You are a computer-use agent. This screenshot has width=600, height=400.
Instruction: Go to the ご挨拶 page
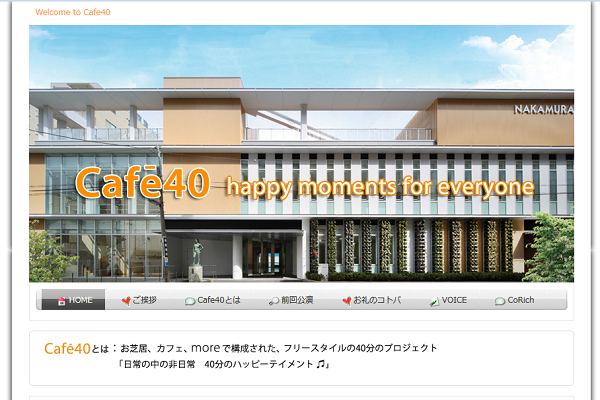coord(144,300)
